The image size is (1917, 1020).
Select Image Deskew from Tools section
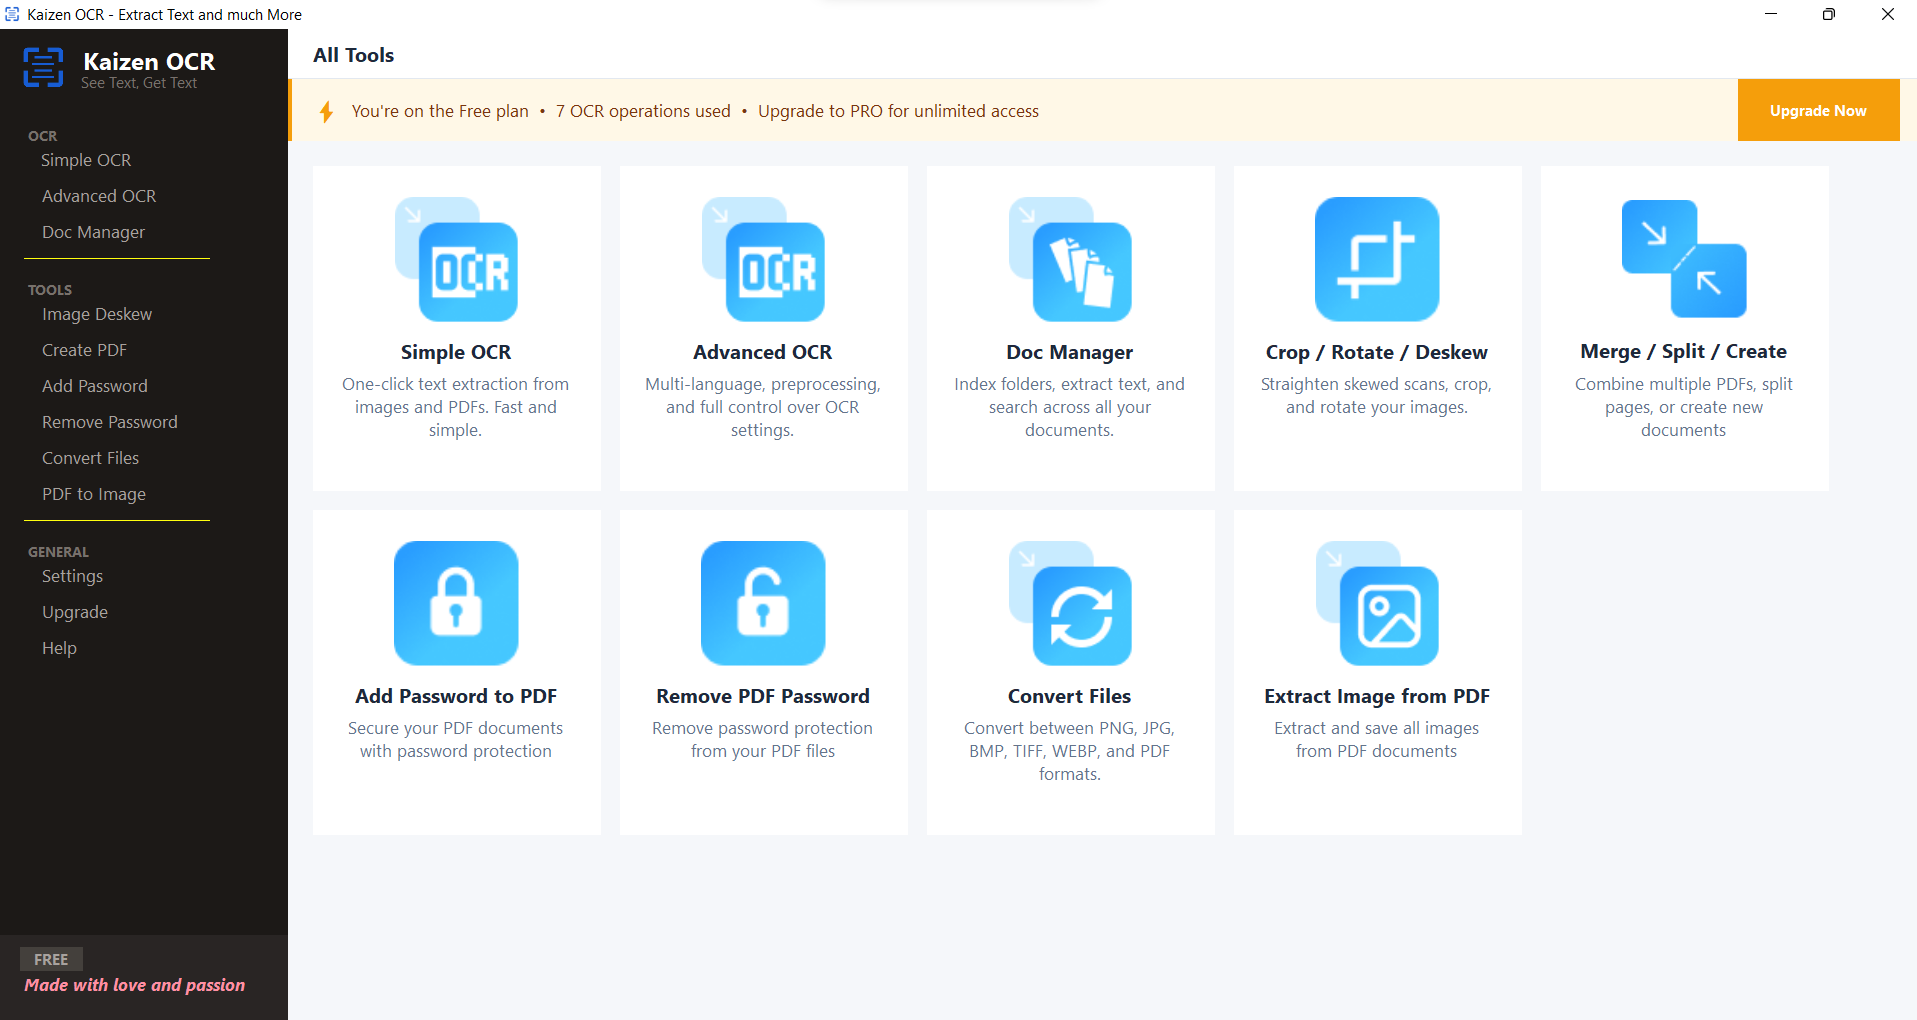coord(97,314)
